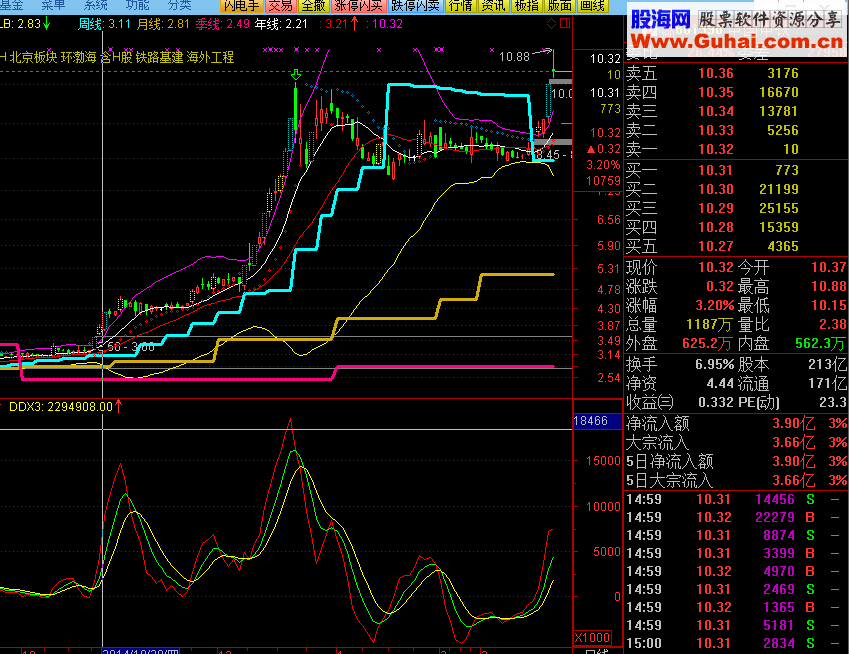Image resolution: width=849 pixels, height=654 pixels.
Task: Click the 18466 value marker on indicator axis
Action: [590, 422]
